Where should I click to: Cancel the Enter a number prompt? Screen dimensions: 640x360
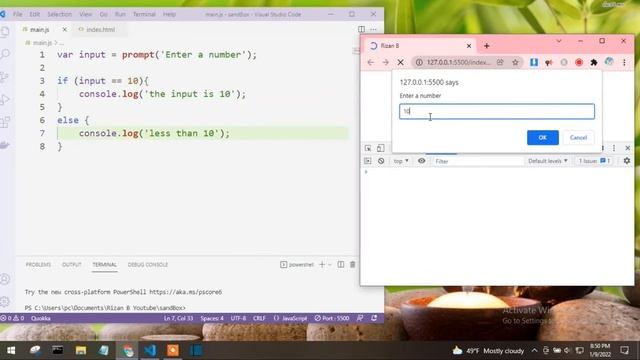[578, 138]
